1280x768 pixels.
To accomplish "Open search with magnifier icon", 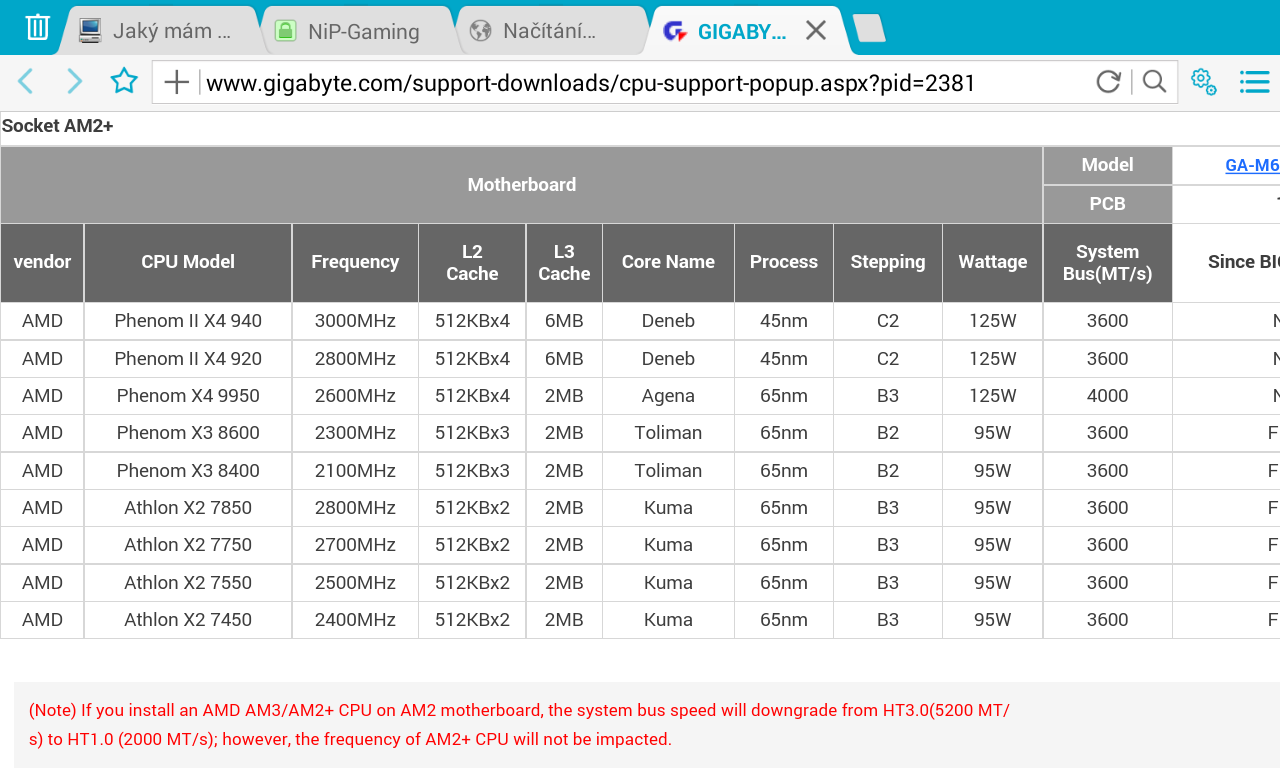I will point(1154,82).
